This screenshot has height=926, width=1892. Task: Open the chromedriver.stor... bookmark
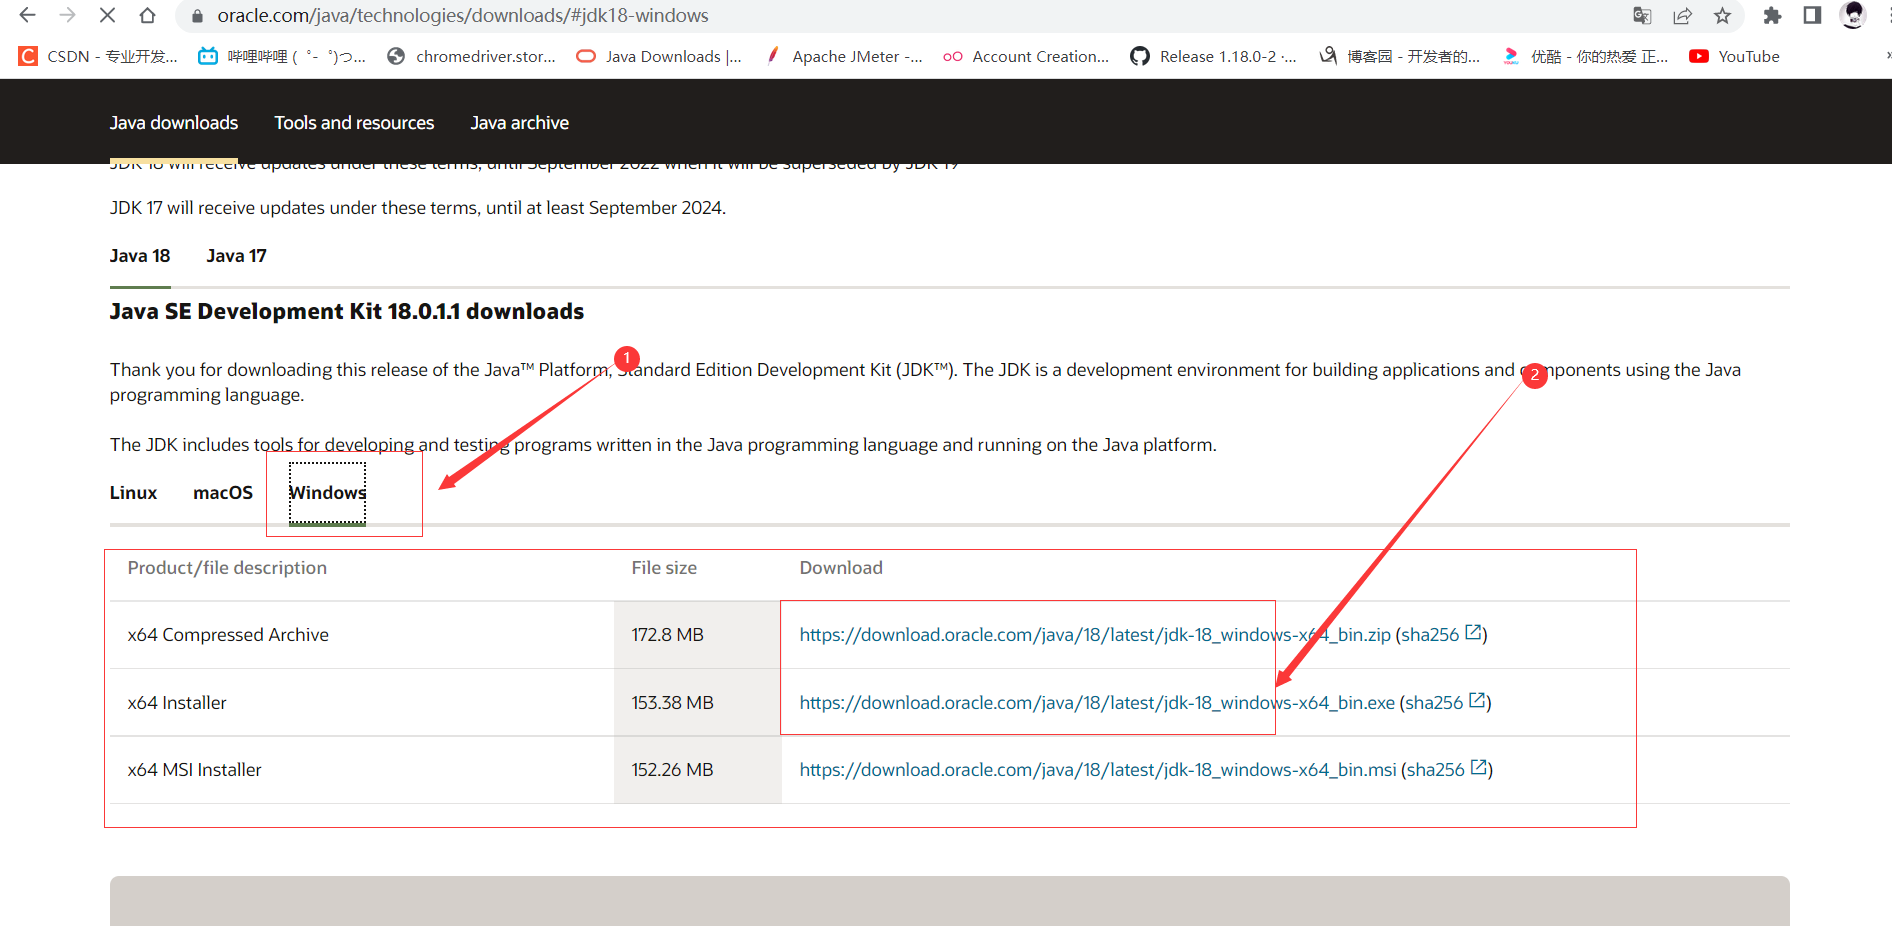point(471,57)
